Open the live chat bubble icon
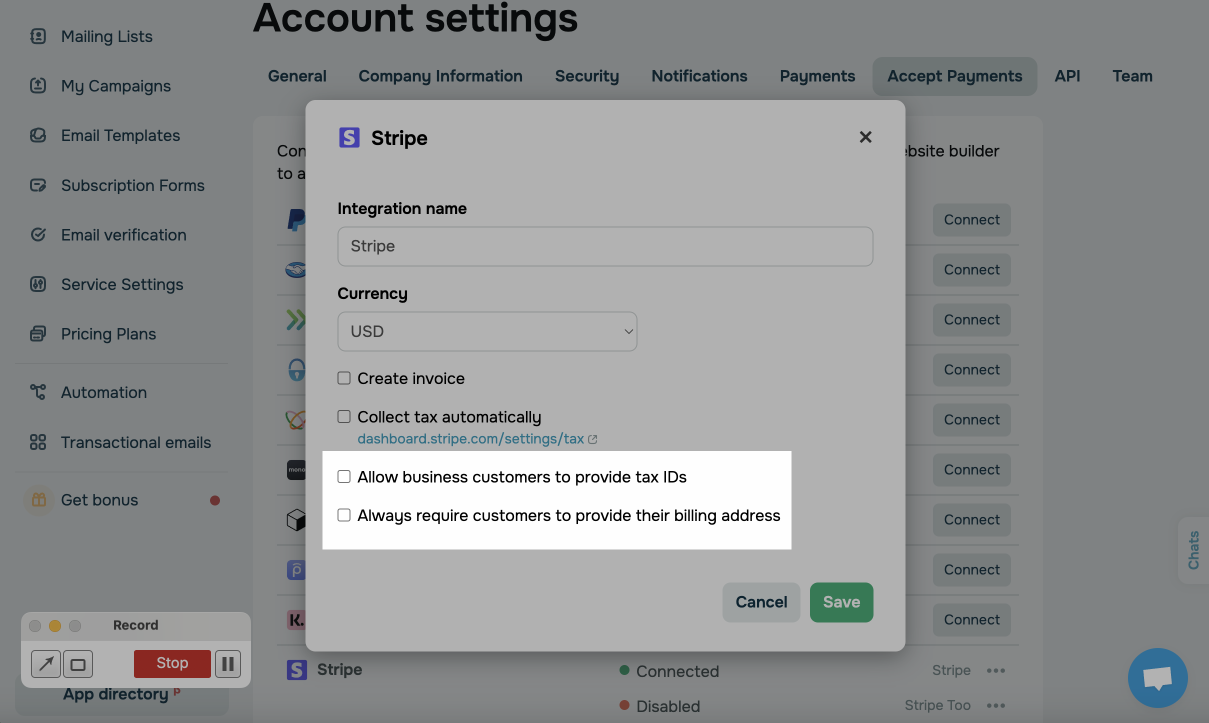This screenshot has height=723, width=1209. (1157, 678)
